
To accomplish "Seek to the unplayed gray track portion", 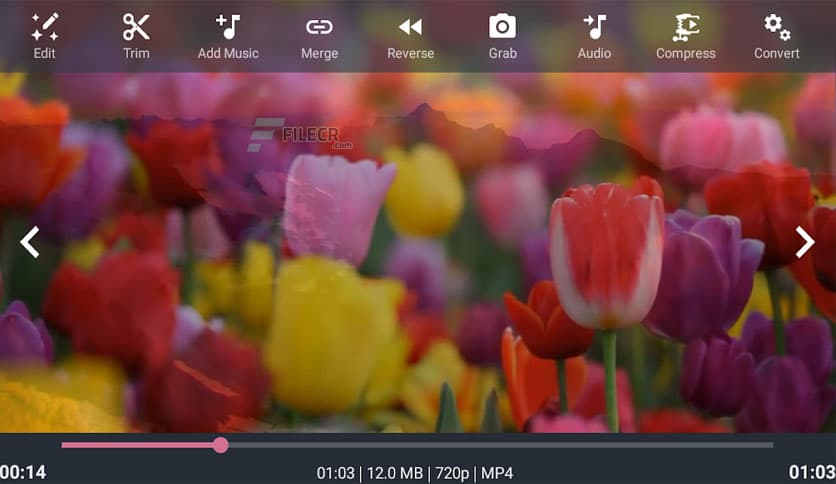I will (501, 445).
